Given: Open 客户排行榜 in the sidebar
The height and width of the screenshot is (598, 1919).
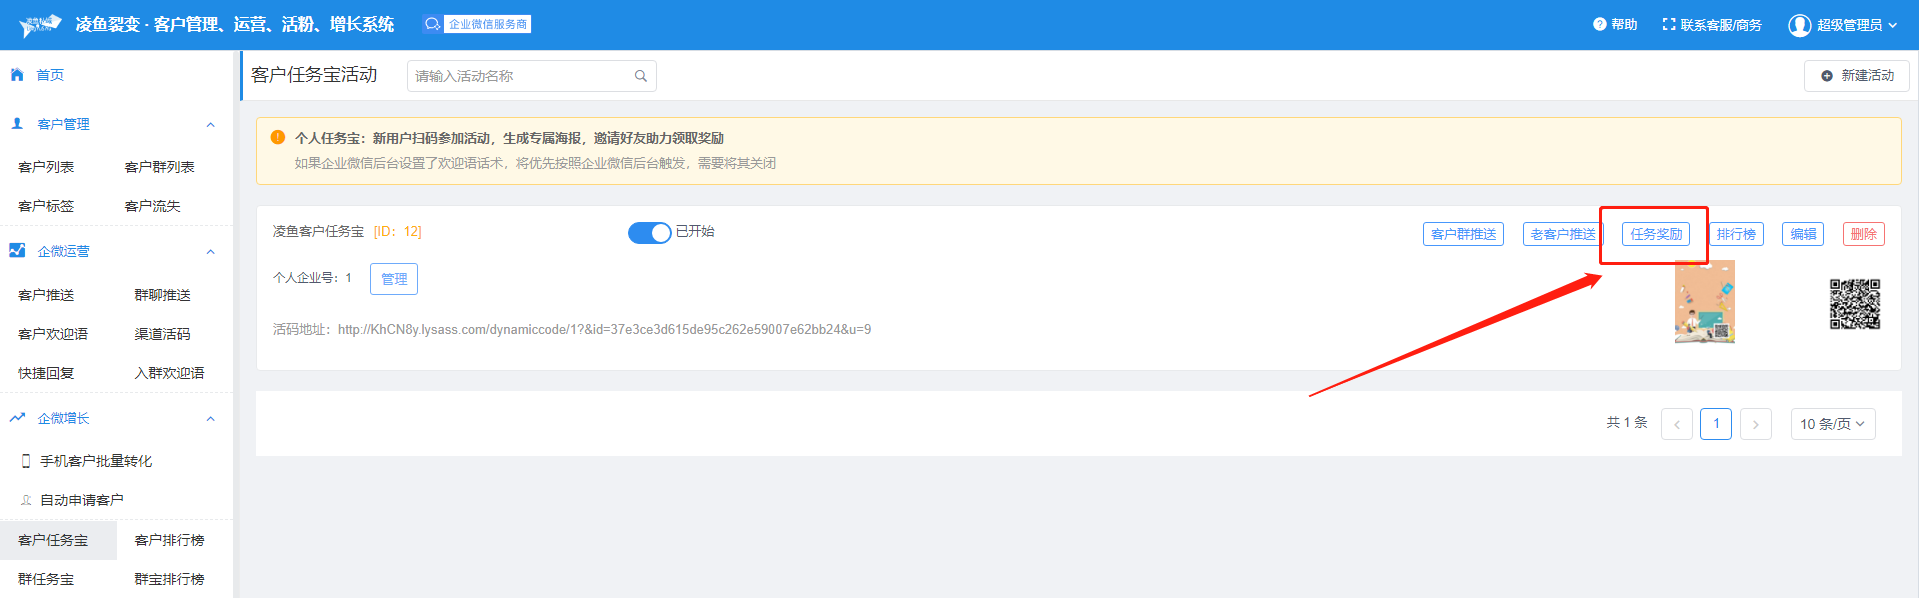Looking at the screenshot, I should (169, 540).
